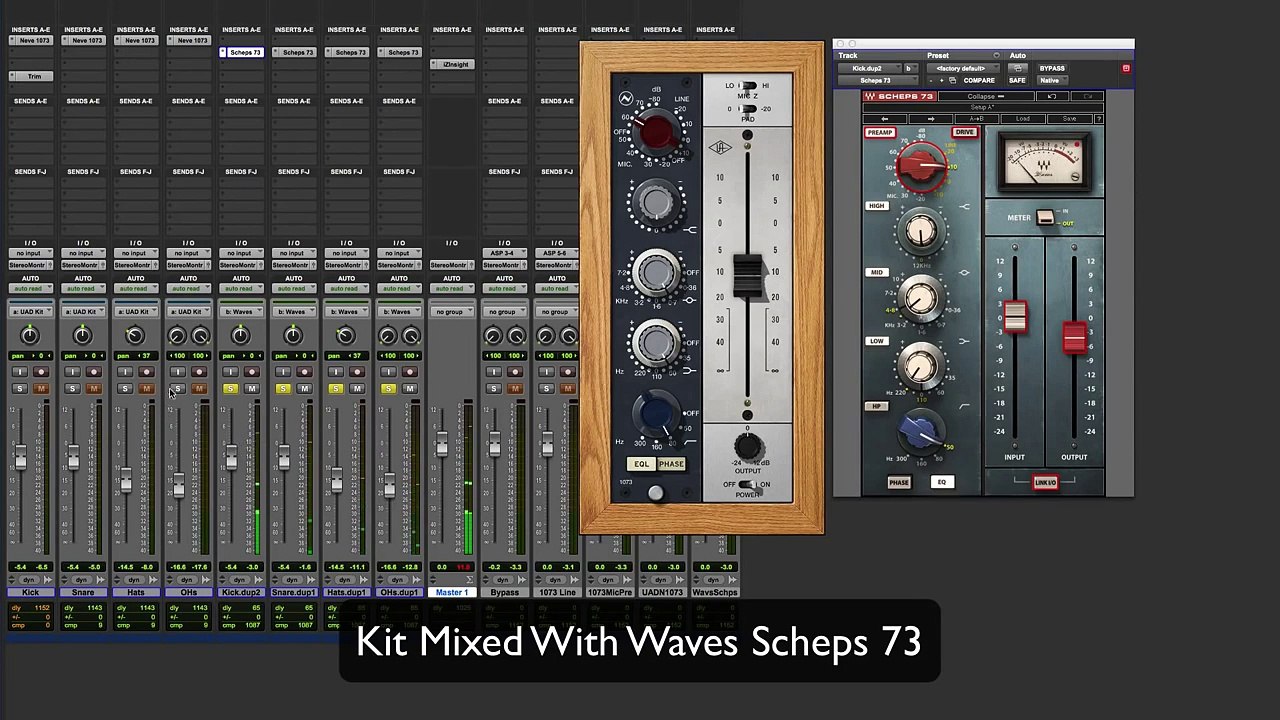
Task: Toggle the PREAMP button in Scheps 73
Action: pyautogui.click(x=880, y=133)
